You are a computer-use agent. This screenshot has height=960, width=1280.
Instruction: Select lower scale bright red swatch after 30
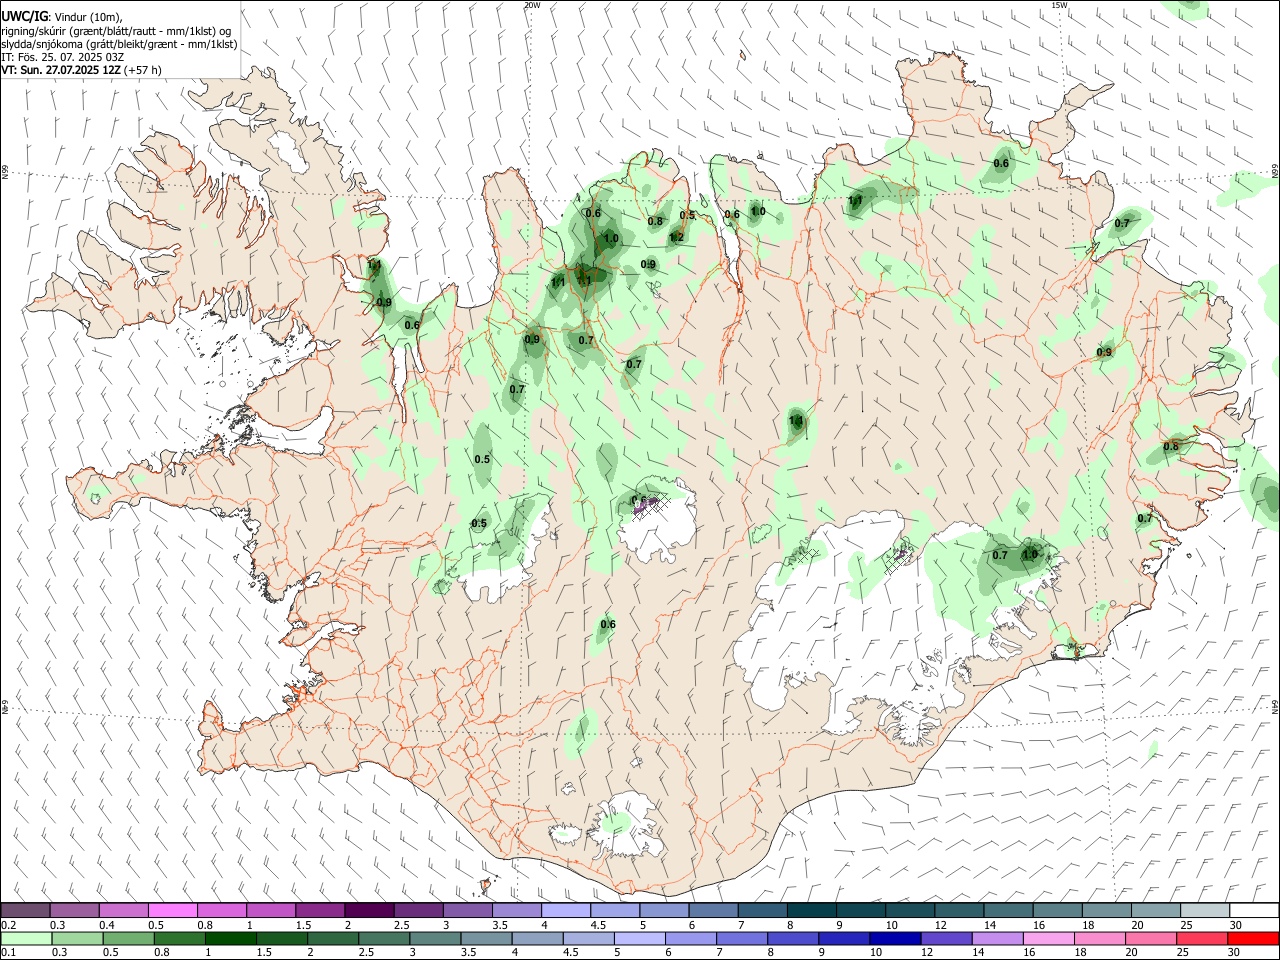point(1253,938)
